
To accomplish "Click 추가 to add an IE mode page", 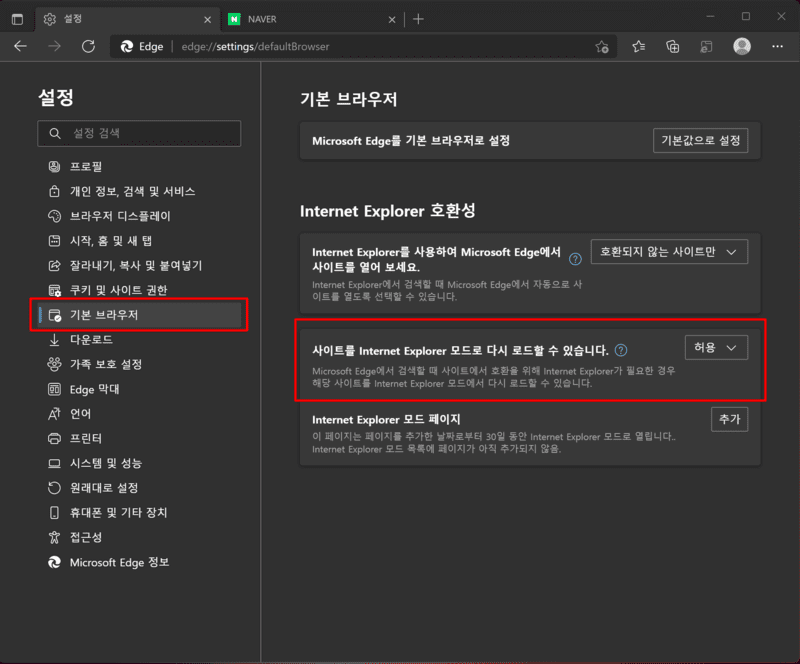I will pos(730,420).
